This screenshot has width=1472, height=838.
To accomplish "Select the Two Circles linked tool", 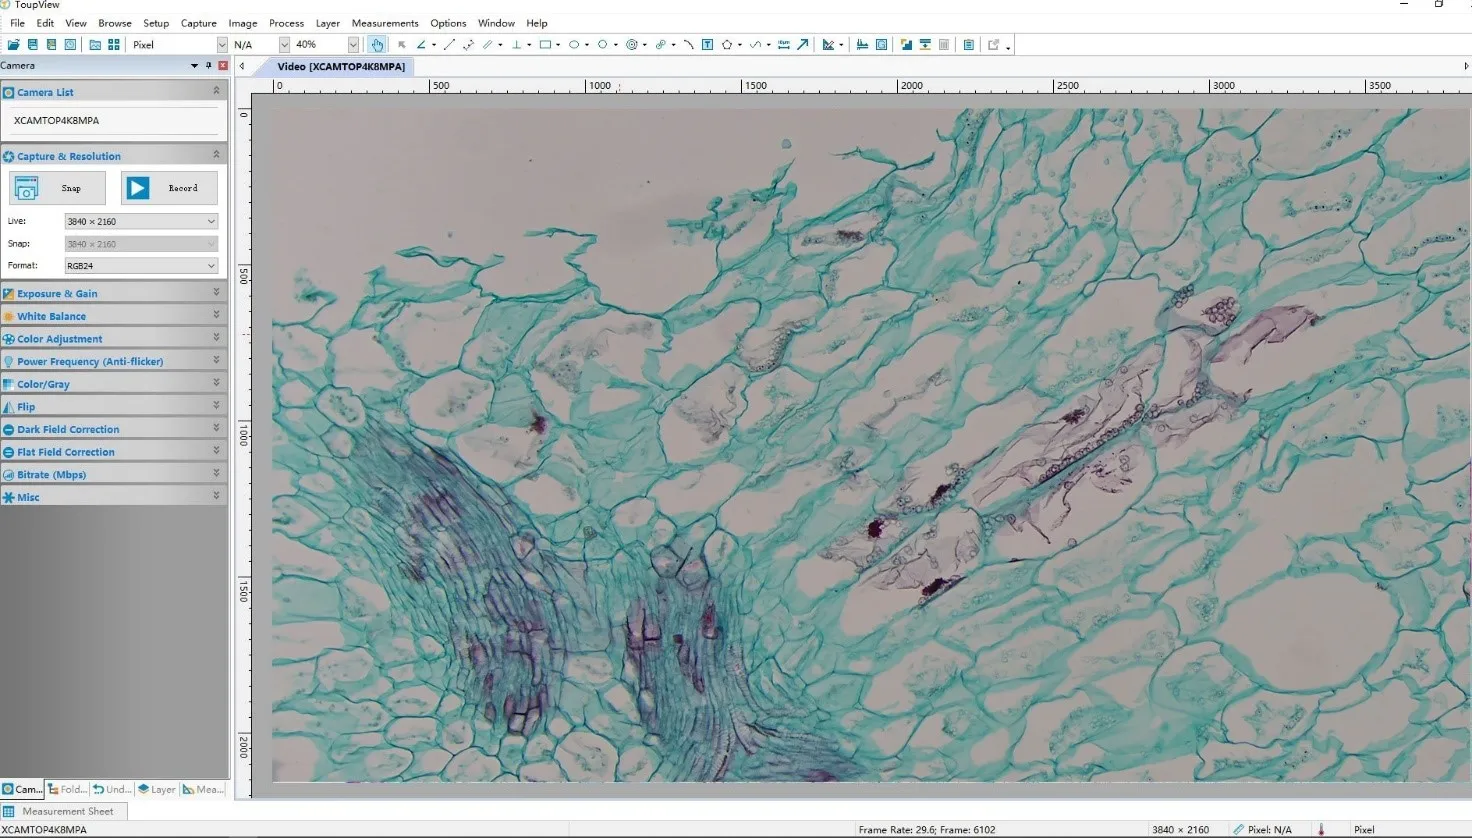I will point(660,45).
